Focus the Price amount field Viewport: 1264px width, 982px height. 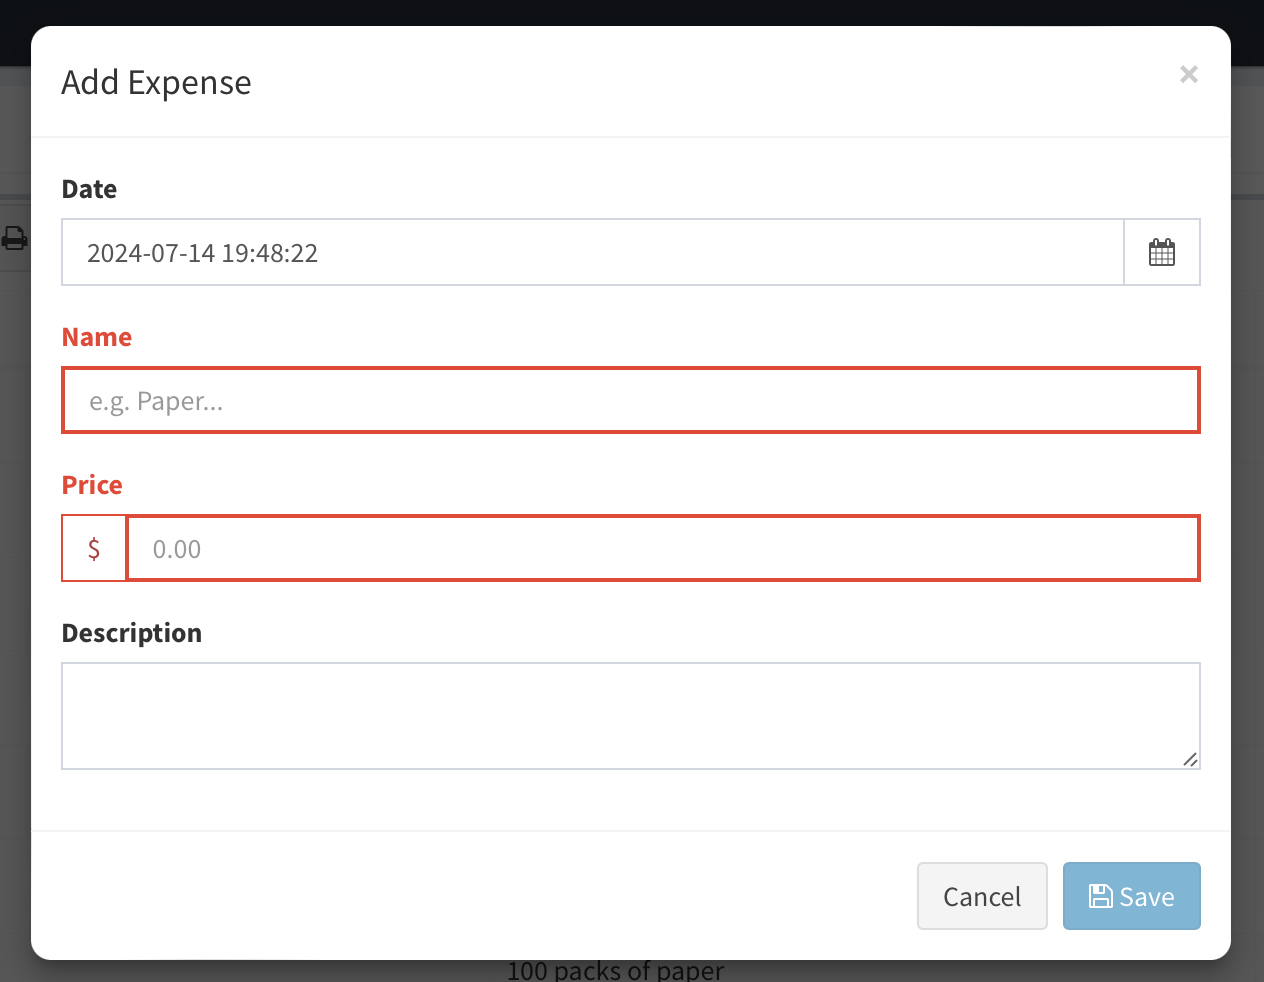tap(662, 548)
